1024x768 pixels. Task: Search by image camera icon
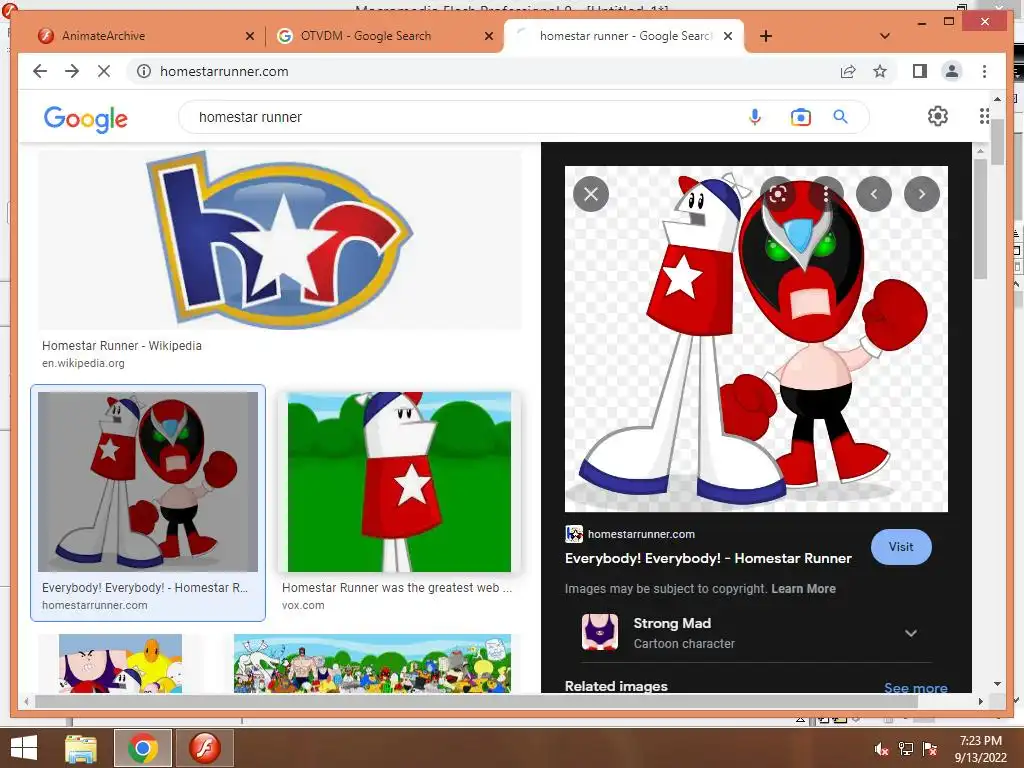tap(801, 117)
